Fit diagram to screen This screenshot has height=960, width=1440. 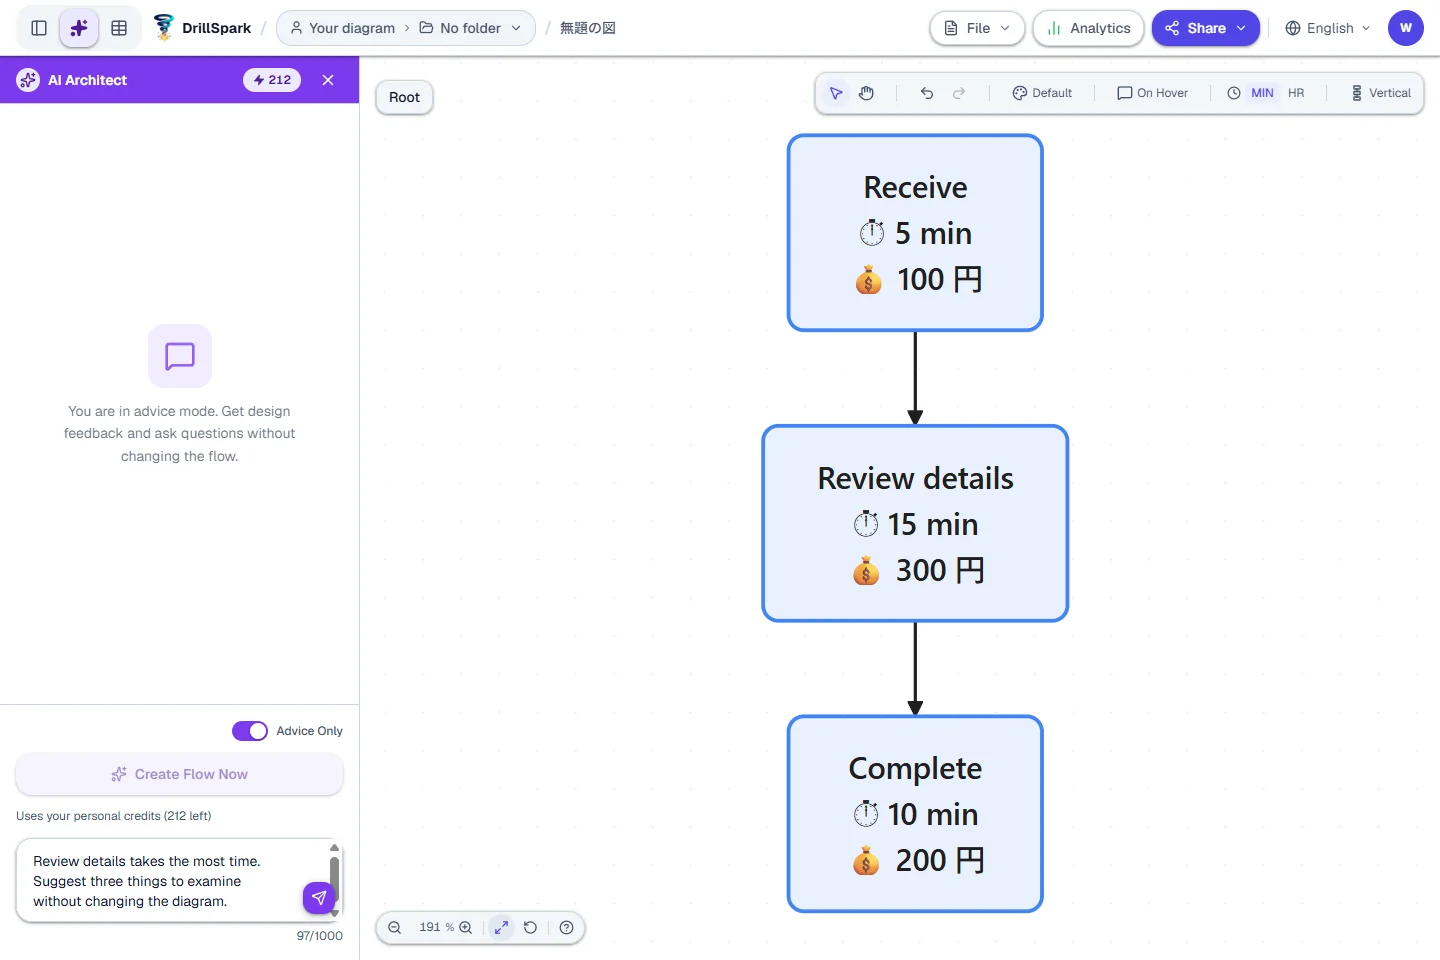(501, 928)
